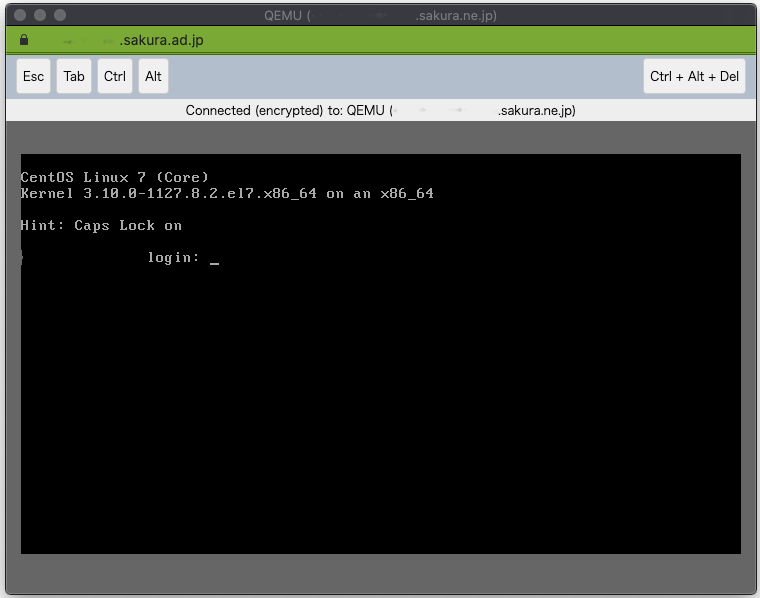Toggle the Ctrl modifier key
This screenshot has width=760, height=598.
[115, 76]
